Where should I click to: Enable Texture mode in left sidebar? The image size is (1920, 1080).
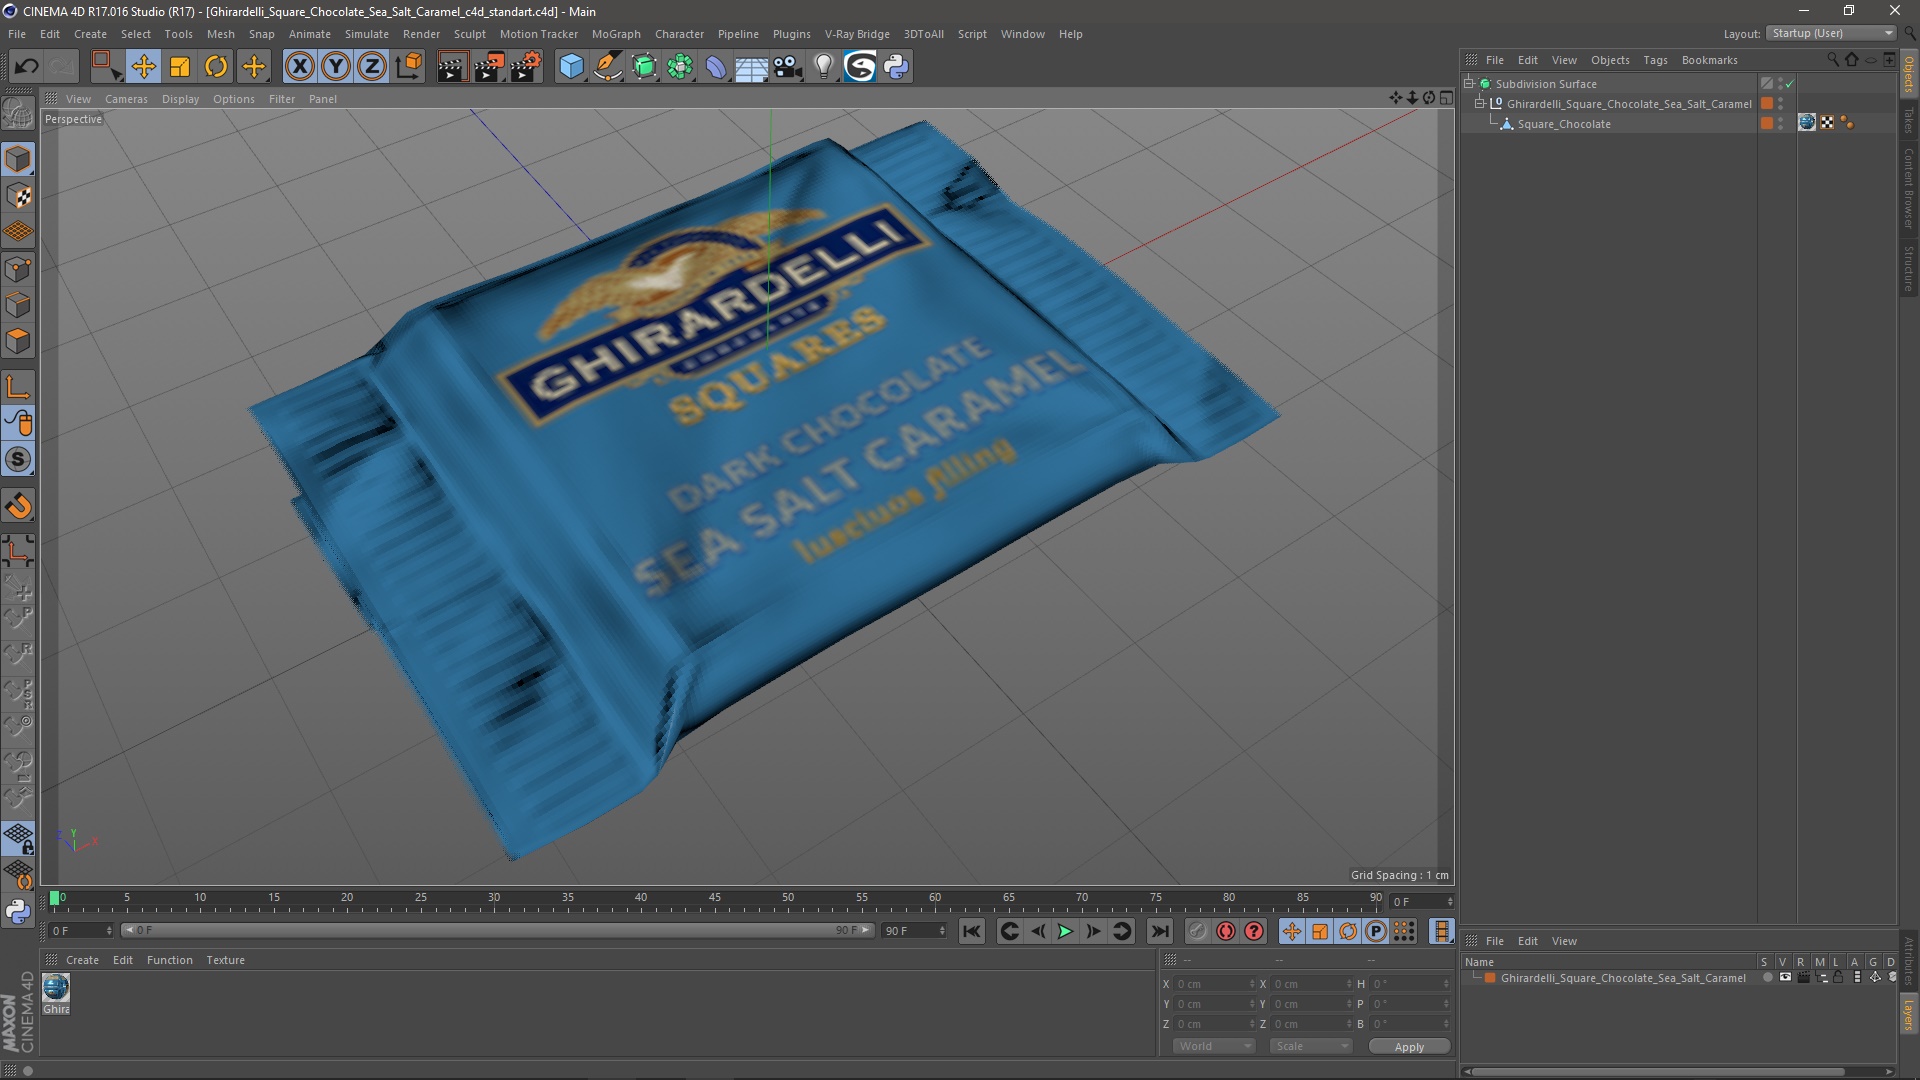coord(18,196)
